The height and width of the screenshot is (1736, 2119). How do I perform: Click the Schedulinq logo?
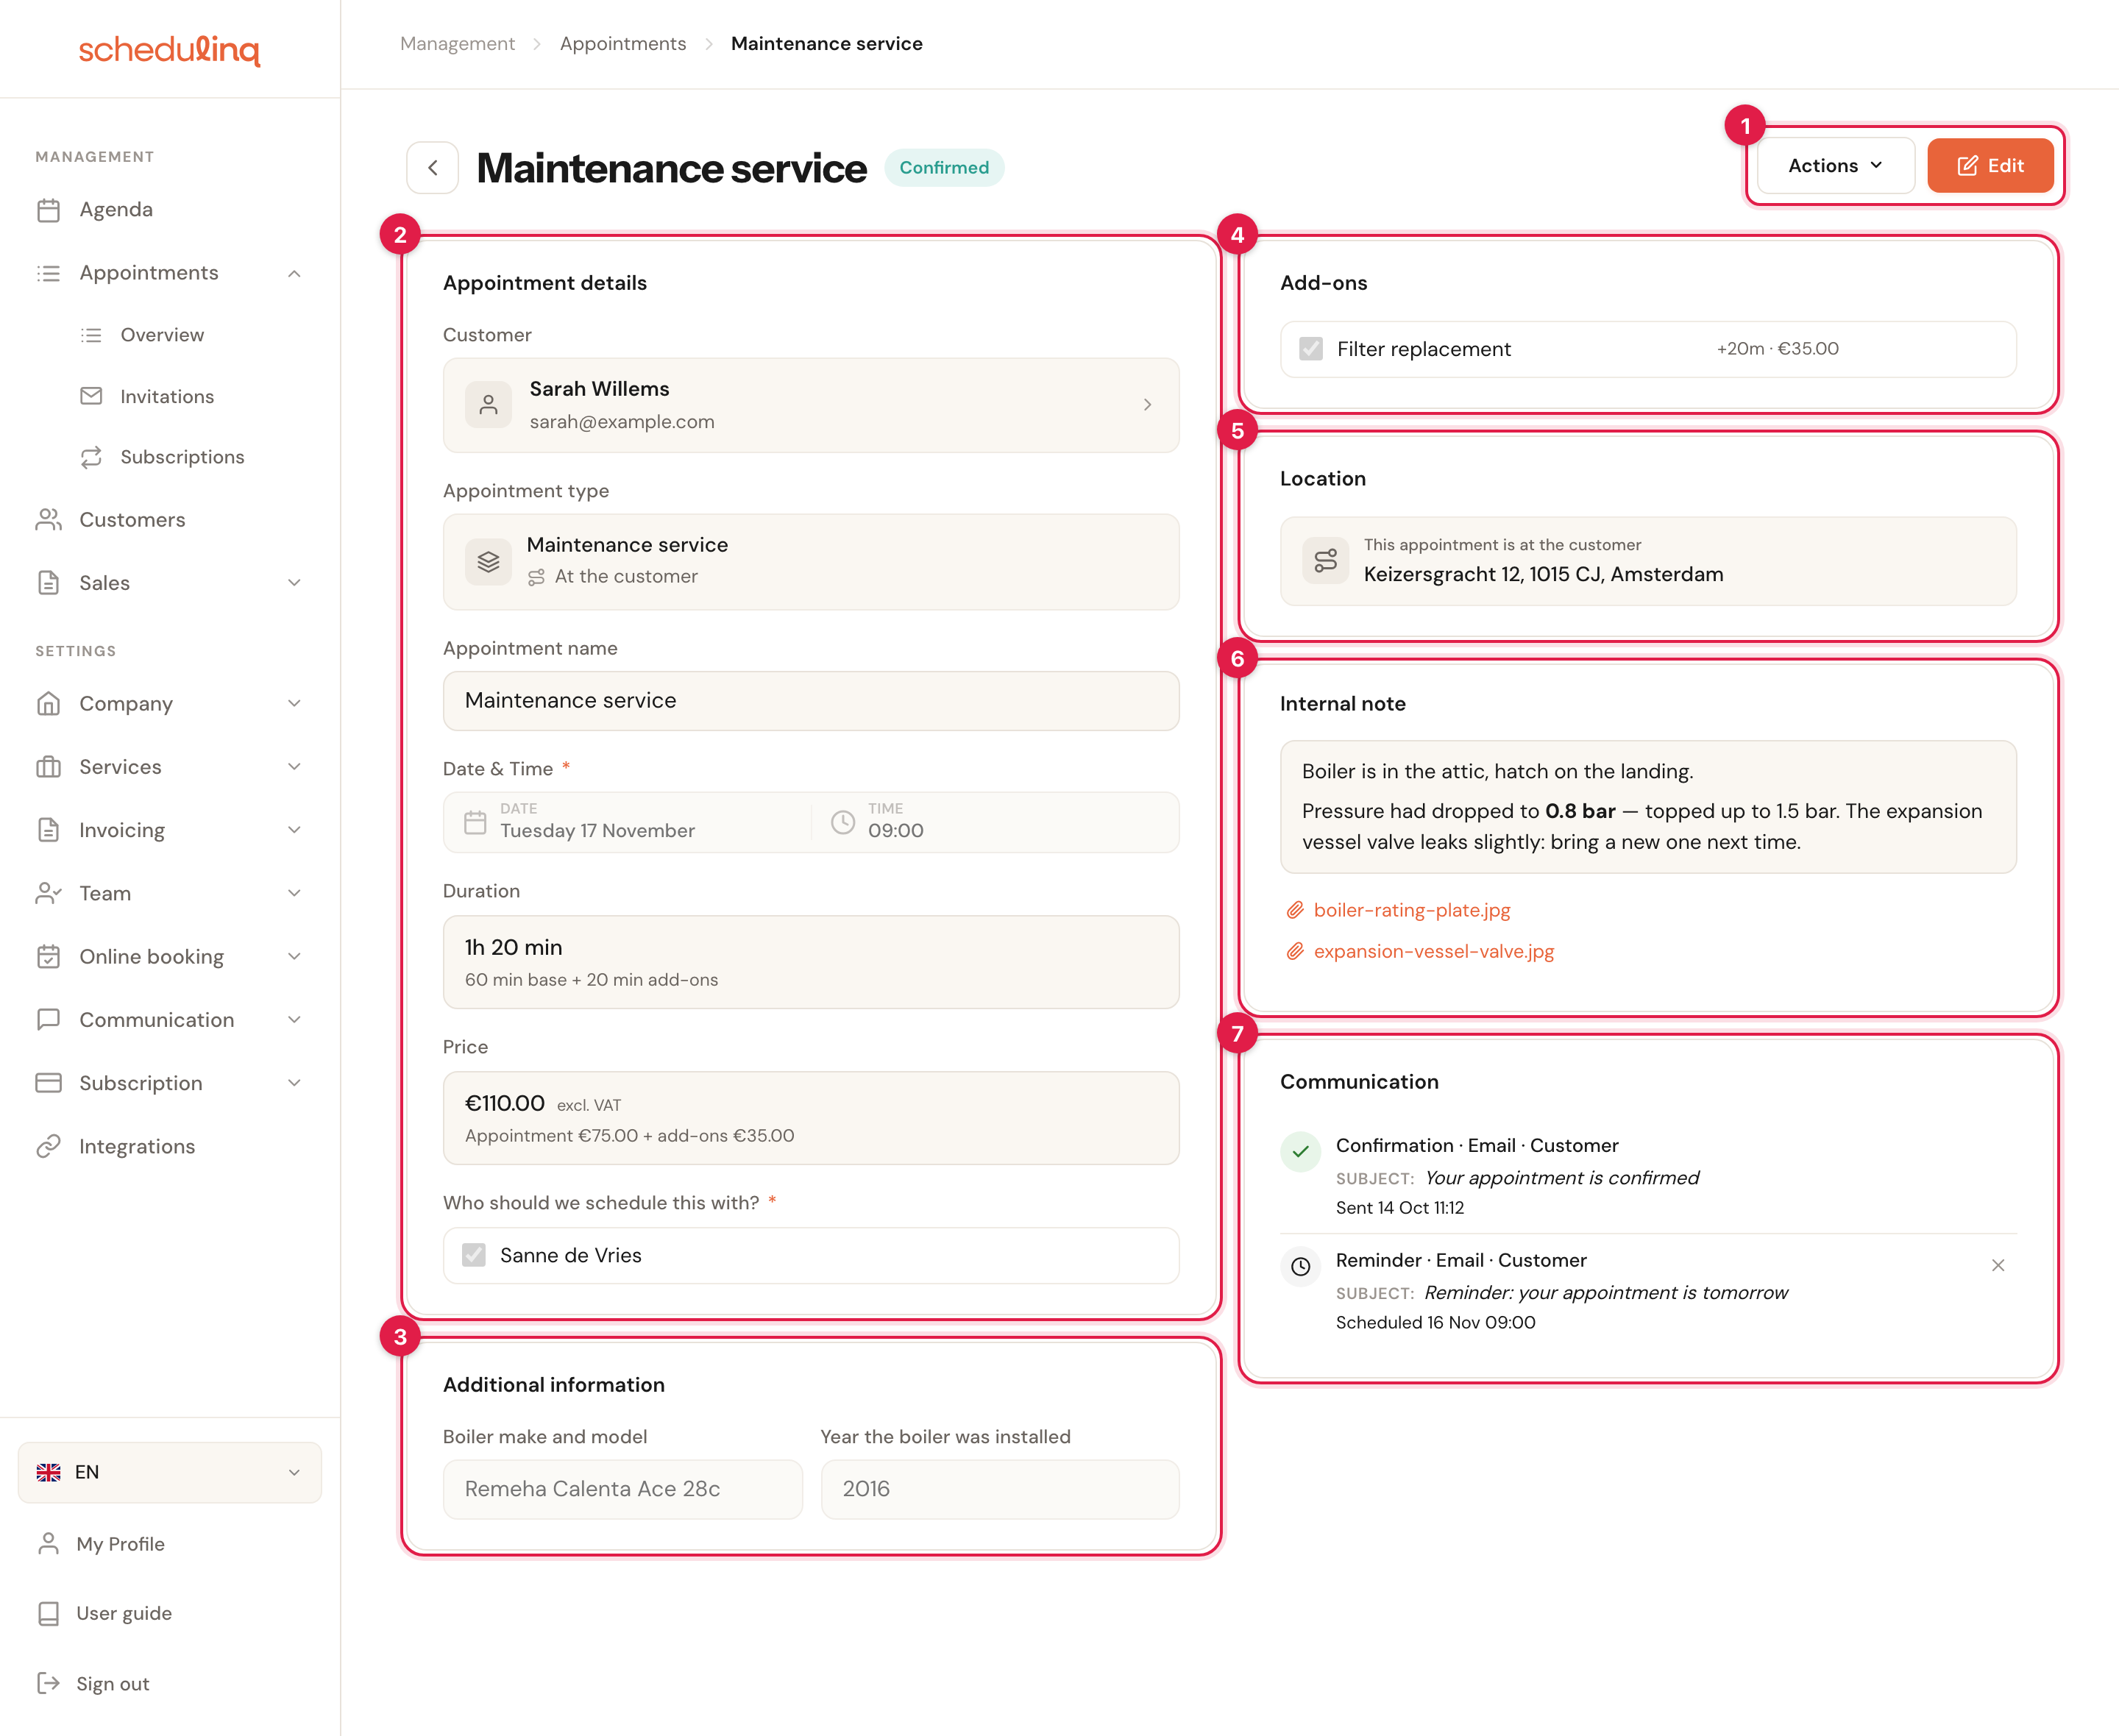tap(170, 49)
